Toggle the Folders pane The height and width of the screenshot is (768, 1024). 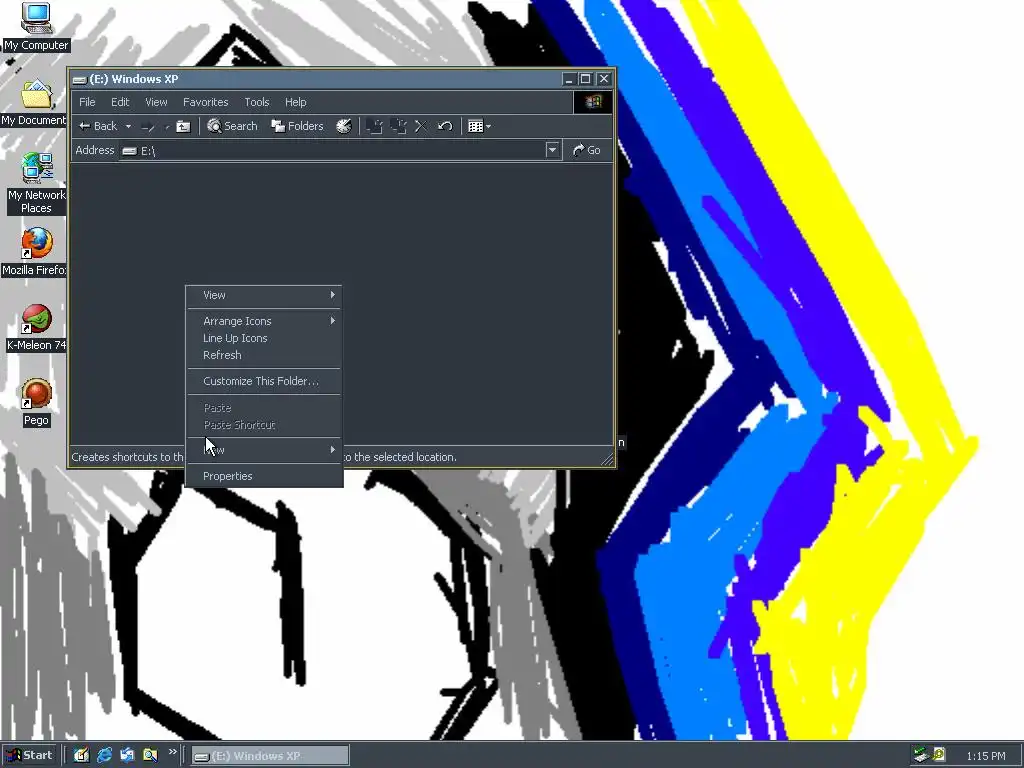click(298, 126)
